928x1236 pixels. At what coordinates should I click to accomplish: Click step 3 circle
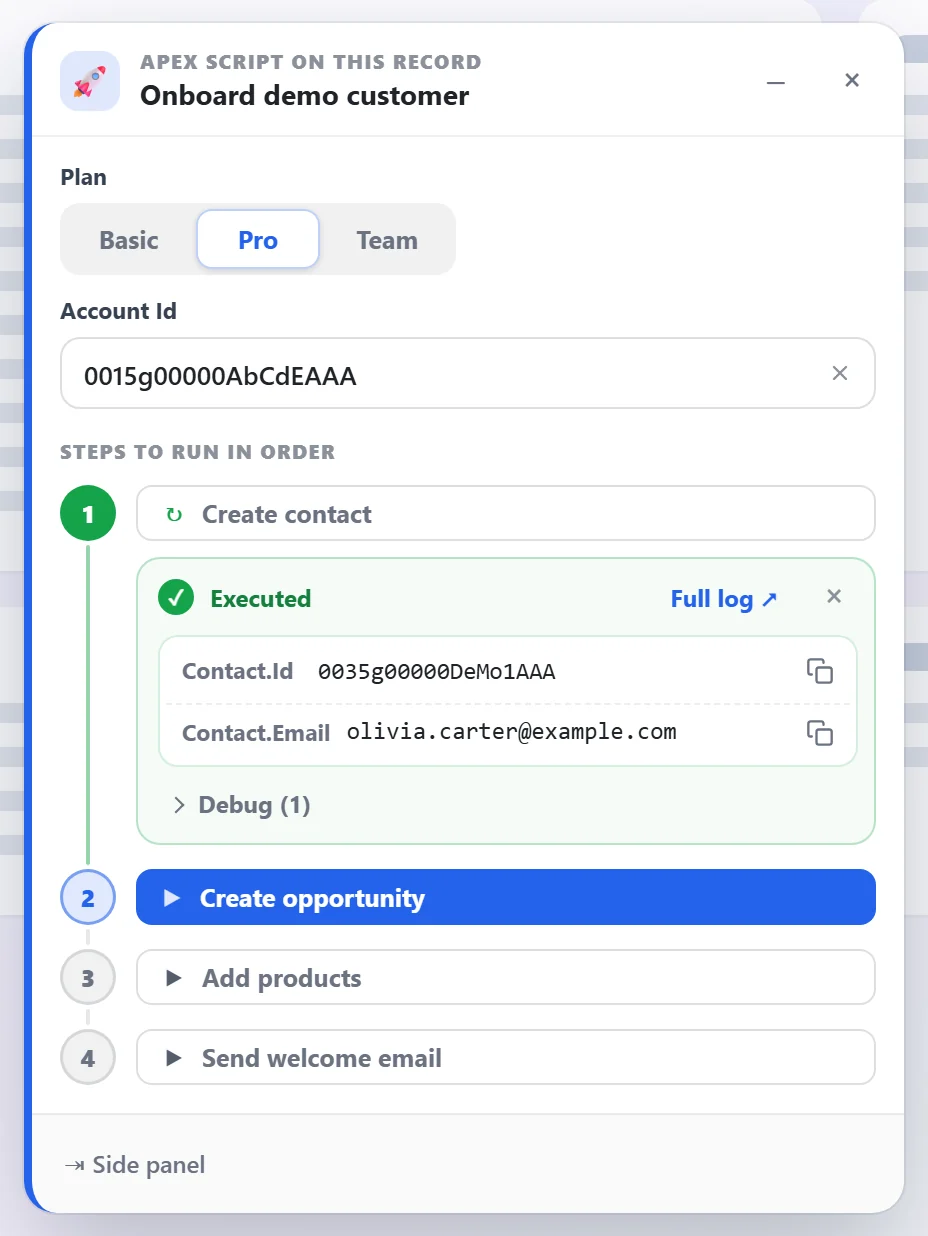click(x=88, y=978)
